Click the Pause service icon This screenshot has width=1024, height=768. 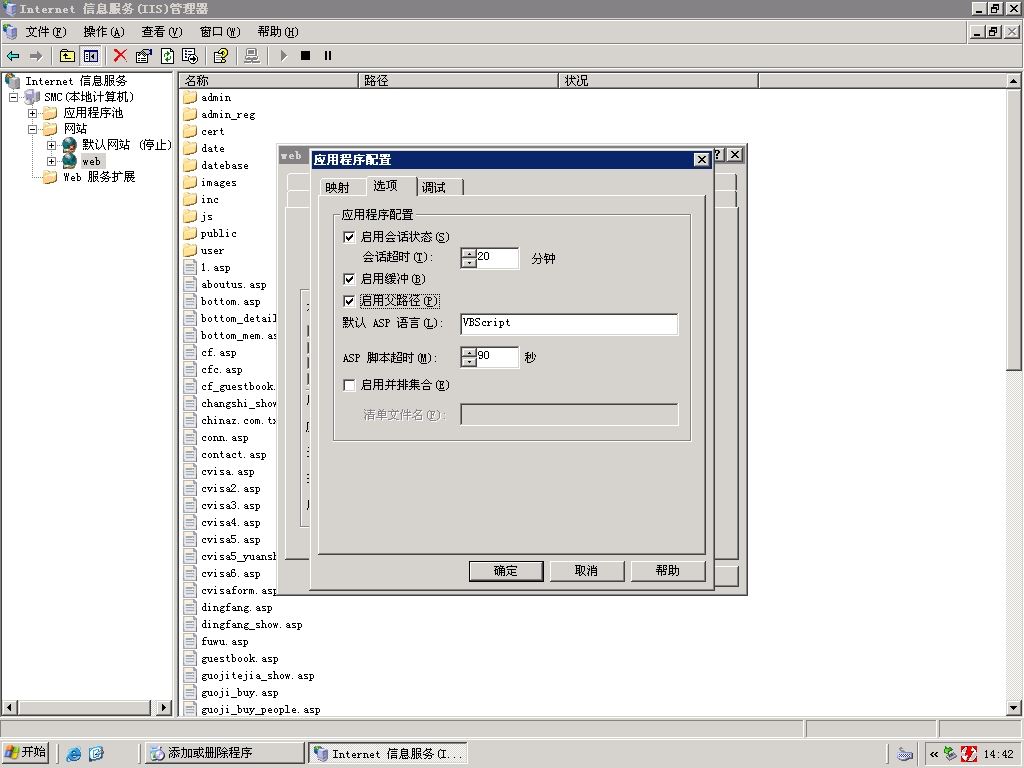pos(328,56)
